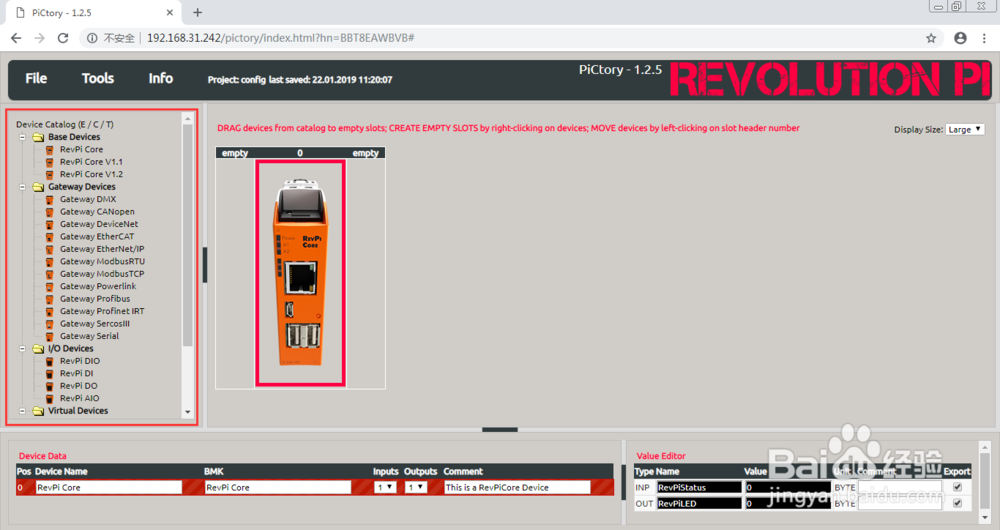Viewport: 1000px width, 530px height.
Task: Click the left empty slot label
Action: coord(235,153)
